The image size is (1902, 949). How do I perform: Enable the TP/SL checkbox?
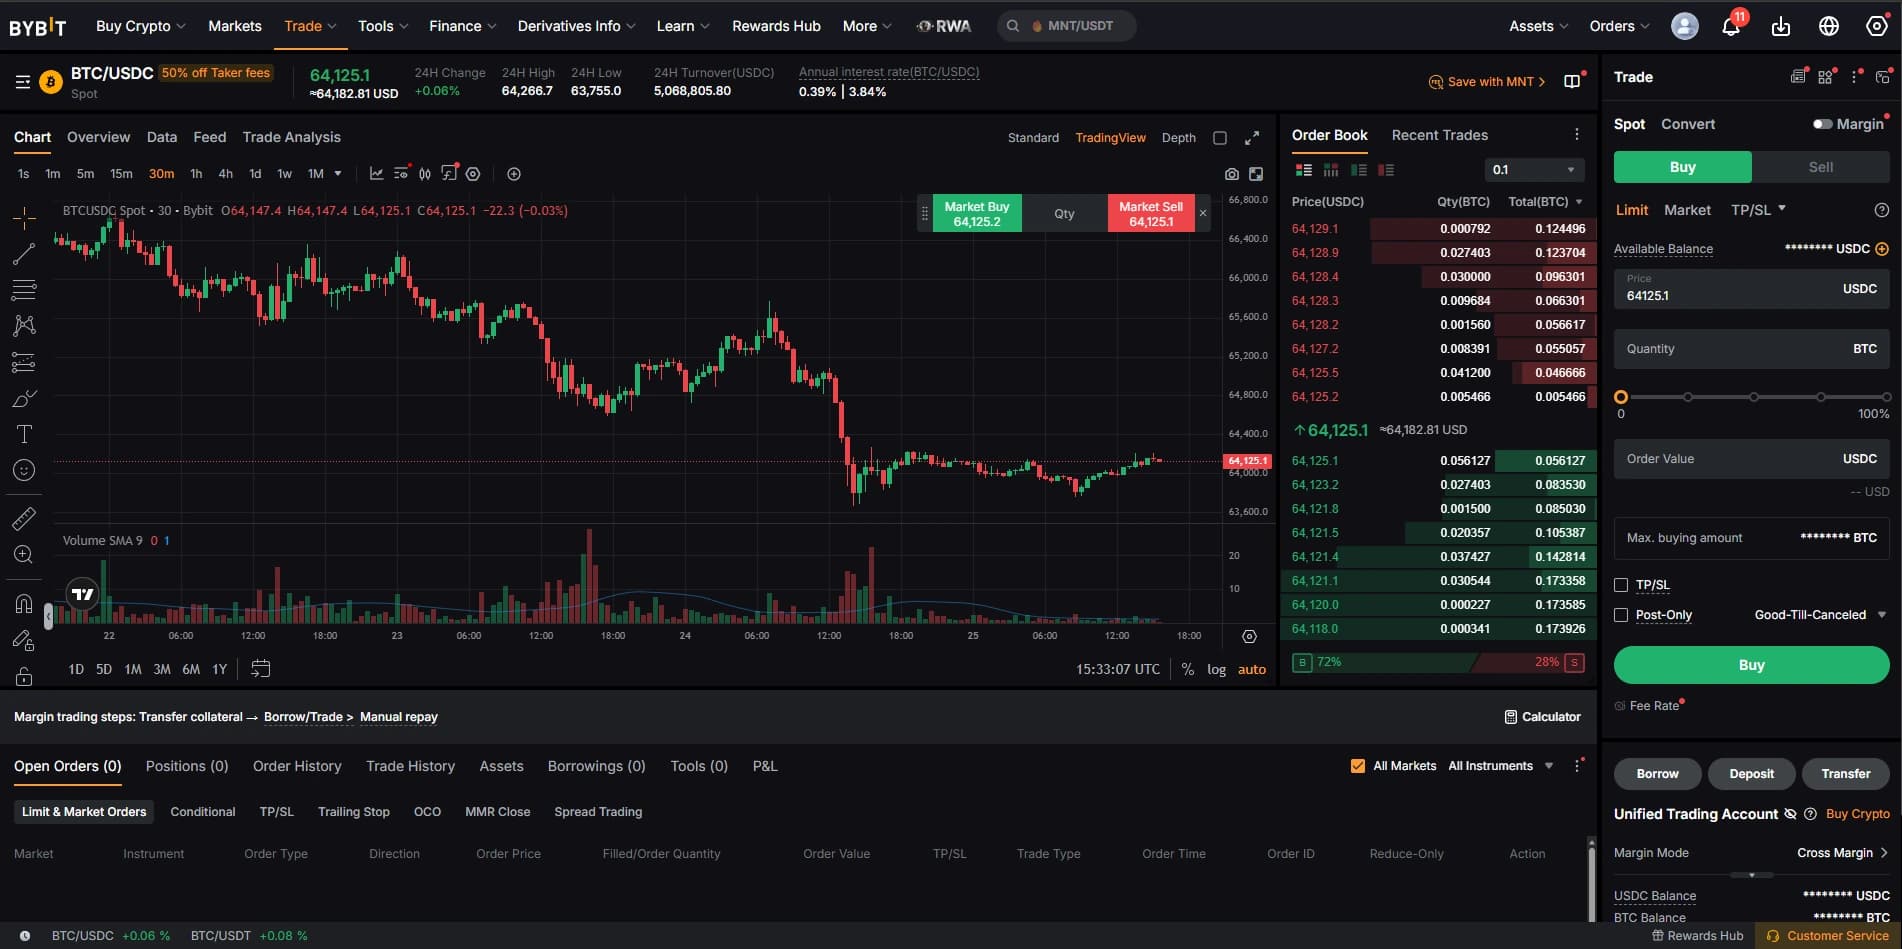point(1621,585)
